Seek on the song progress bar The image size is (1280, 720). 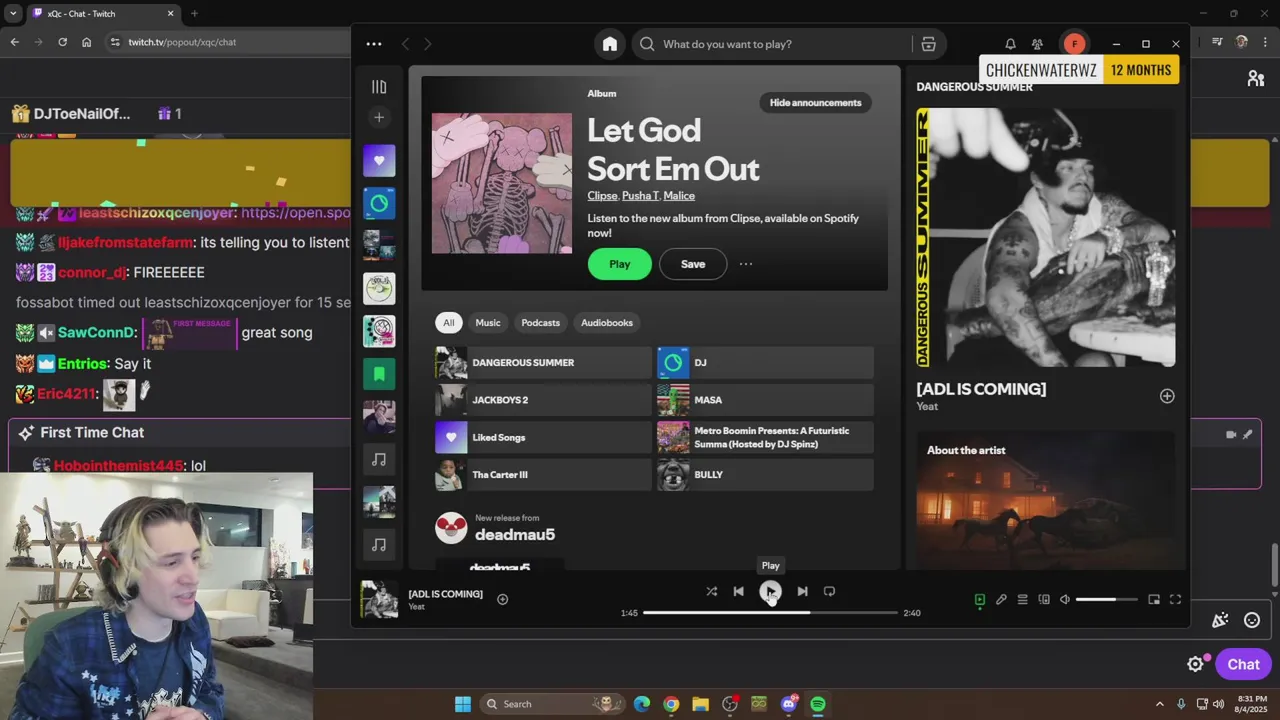tap(770, 613)
